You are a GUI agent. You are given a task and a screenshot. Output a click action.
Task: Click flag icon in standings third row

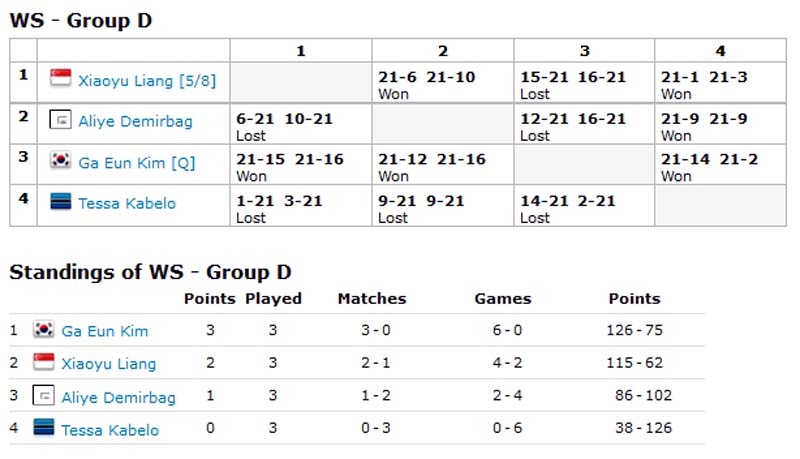[43, 395]
